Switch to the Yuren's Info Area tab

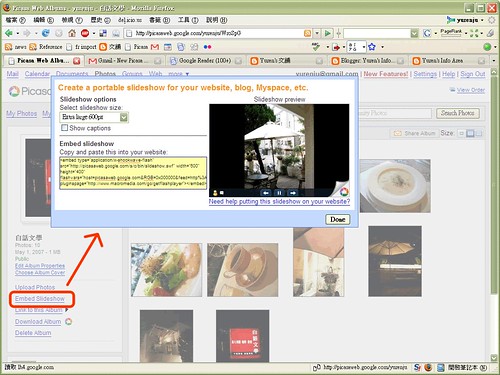point(449,61)
